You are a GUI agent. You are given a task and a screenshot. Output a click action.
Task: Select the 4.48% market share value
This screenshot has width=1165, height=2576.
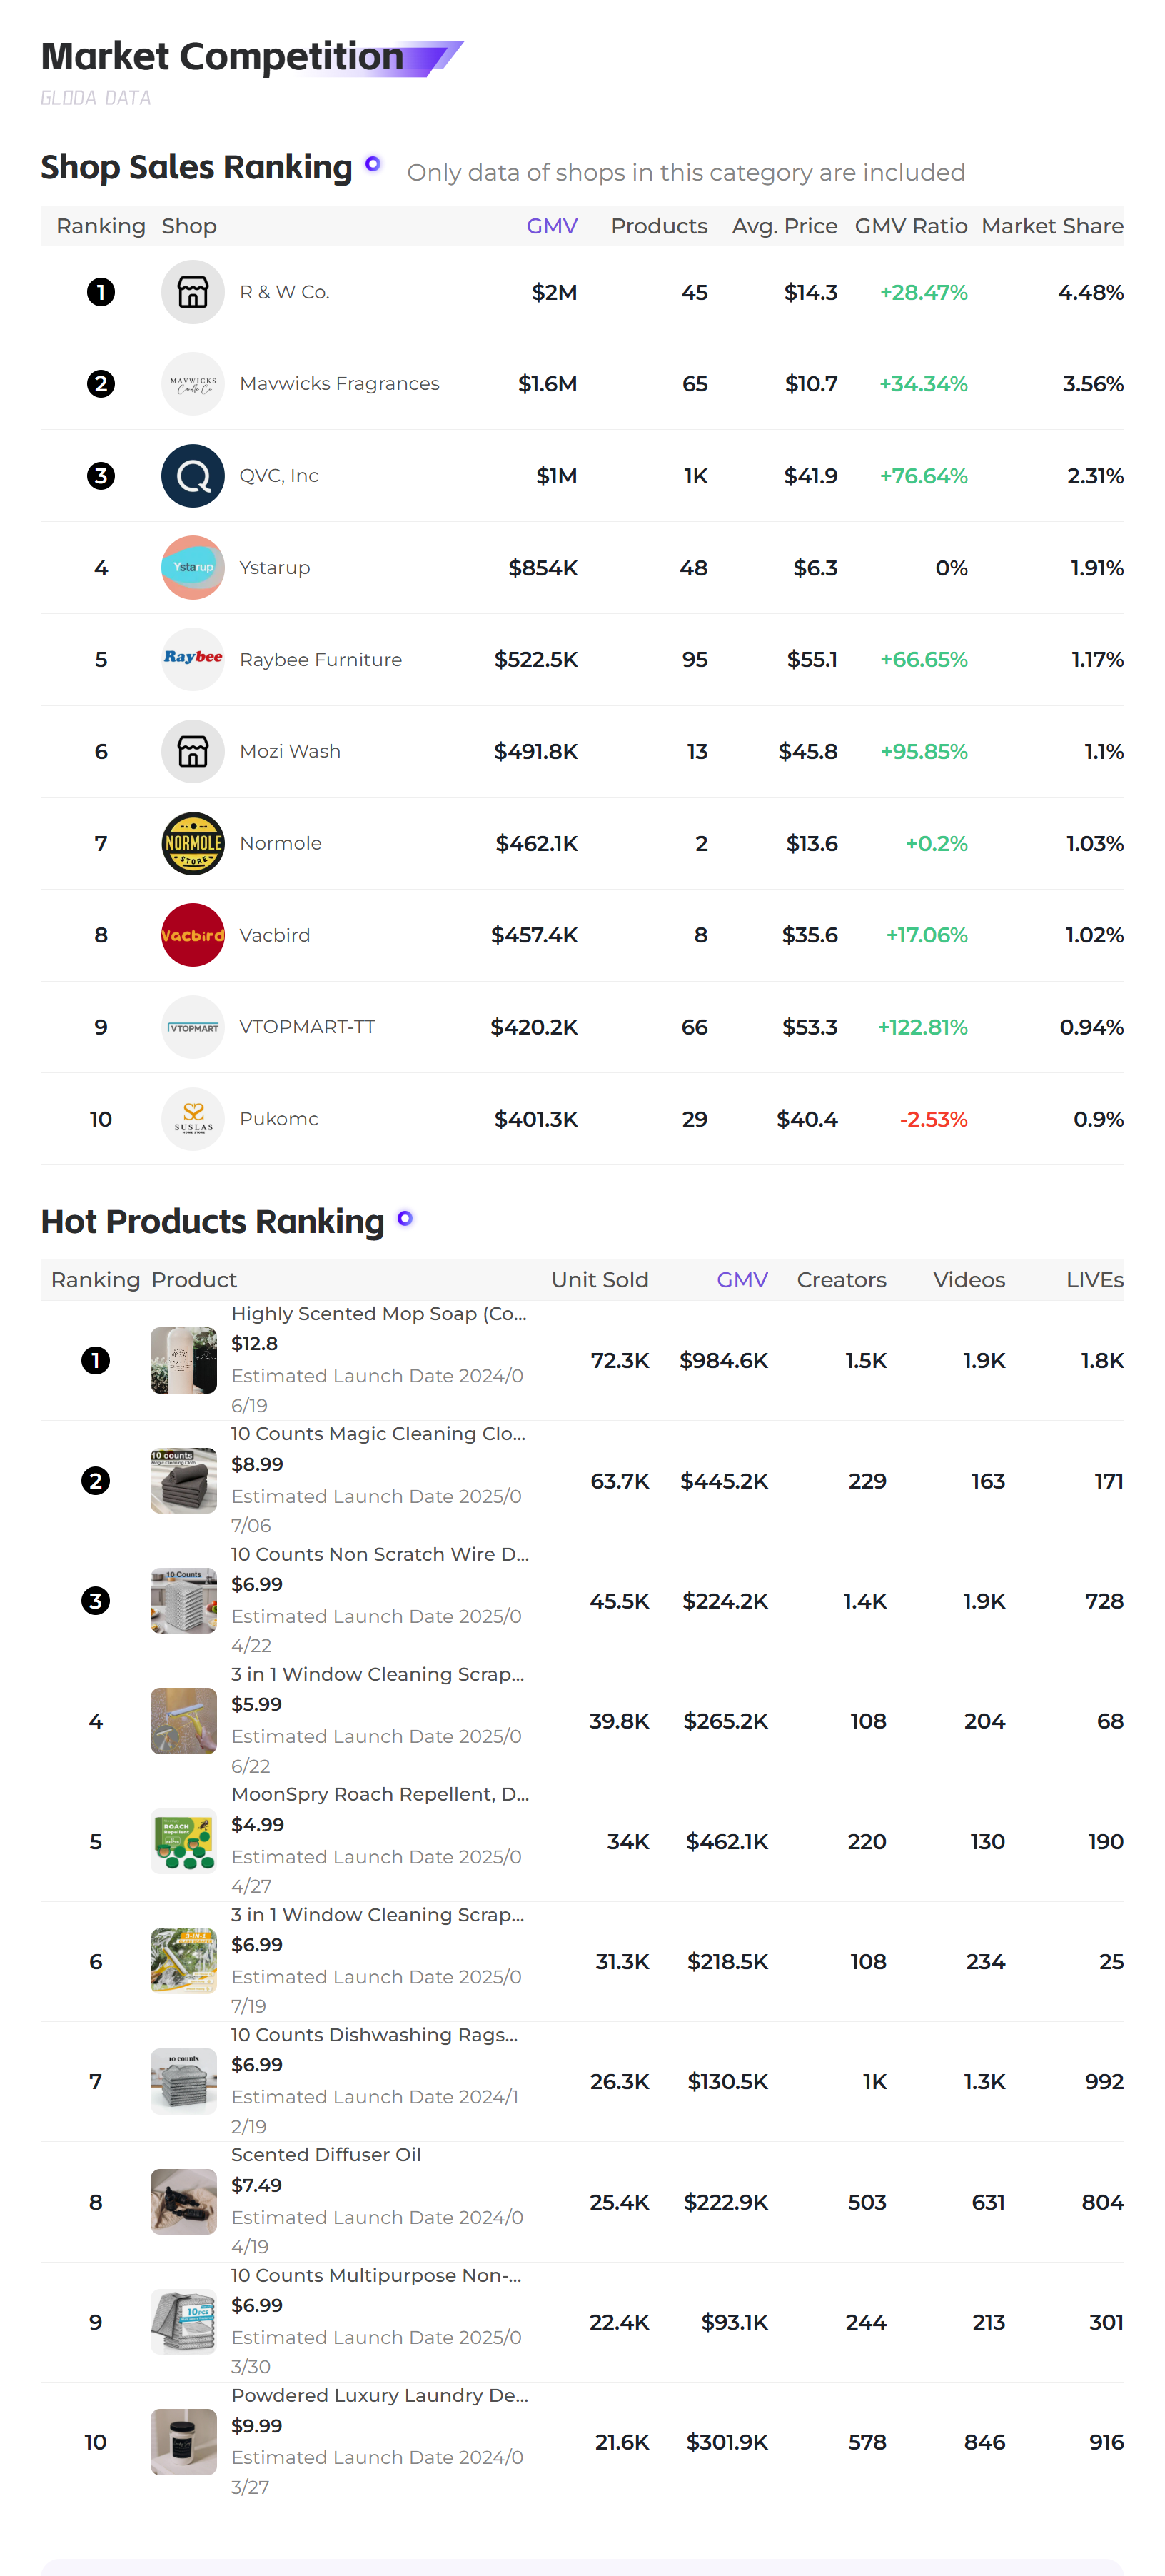pos(1090,292)
